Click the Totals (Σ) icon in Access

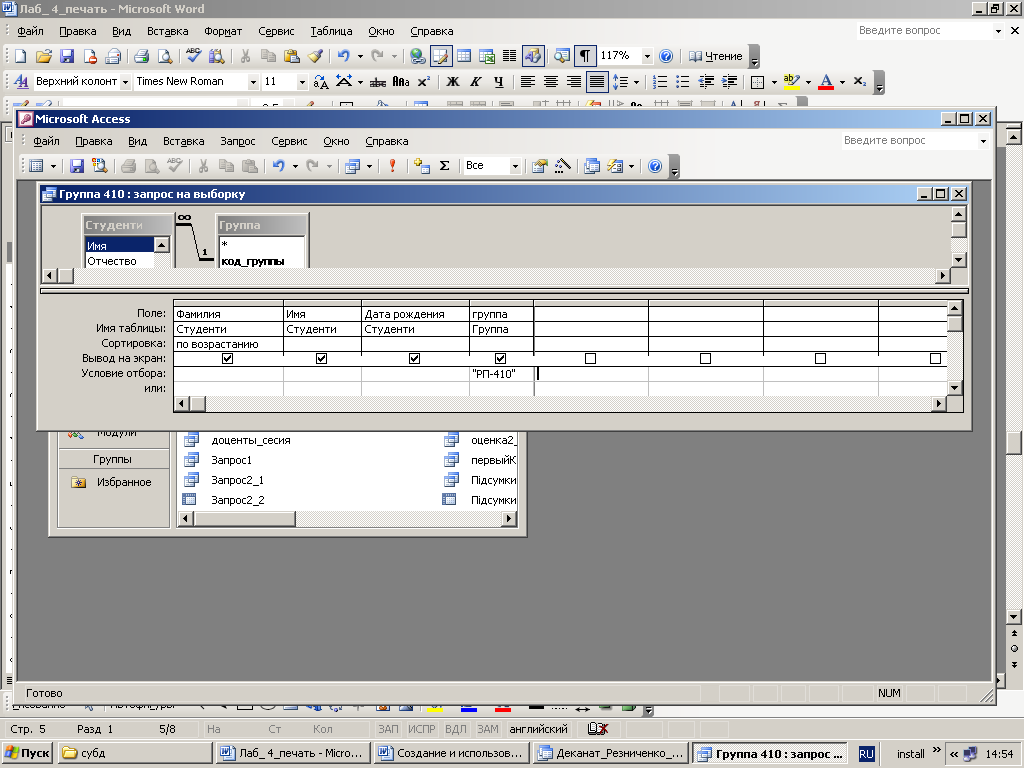pos(444,166)
